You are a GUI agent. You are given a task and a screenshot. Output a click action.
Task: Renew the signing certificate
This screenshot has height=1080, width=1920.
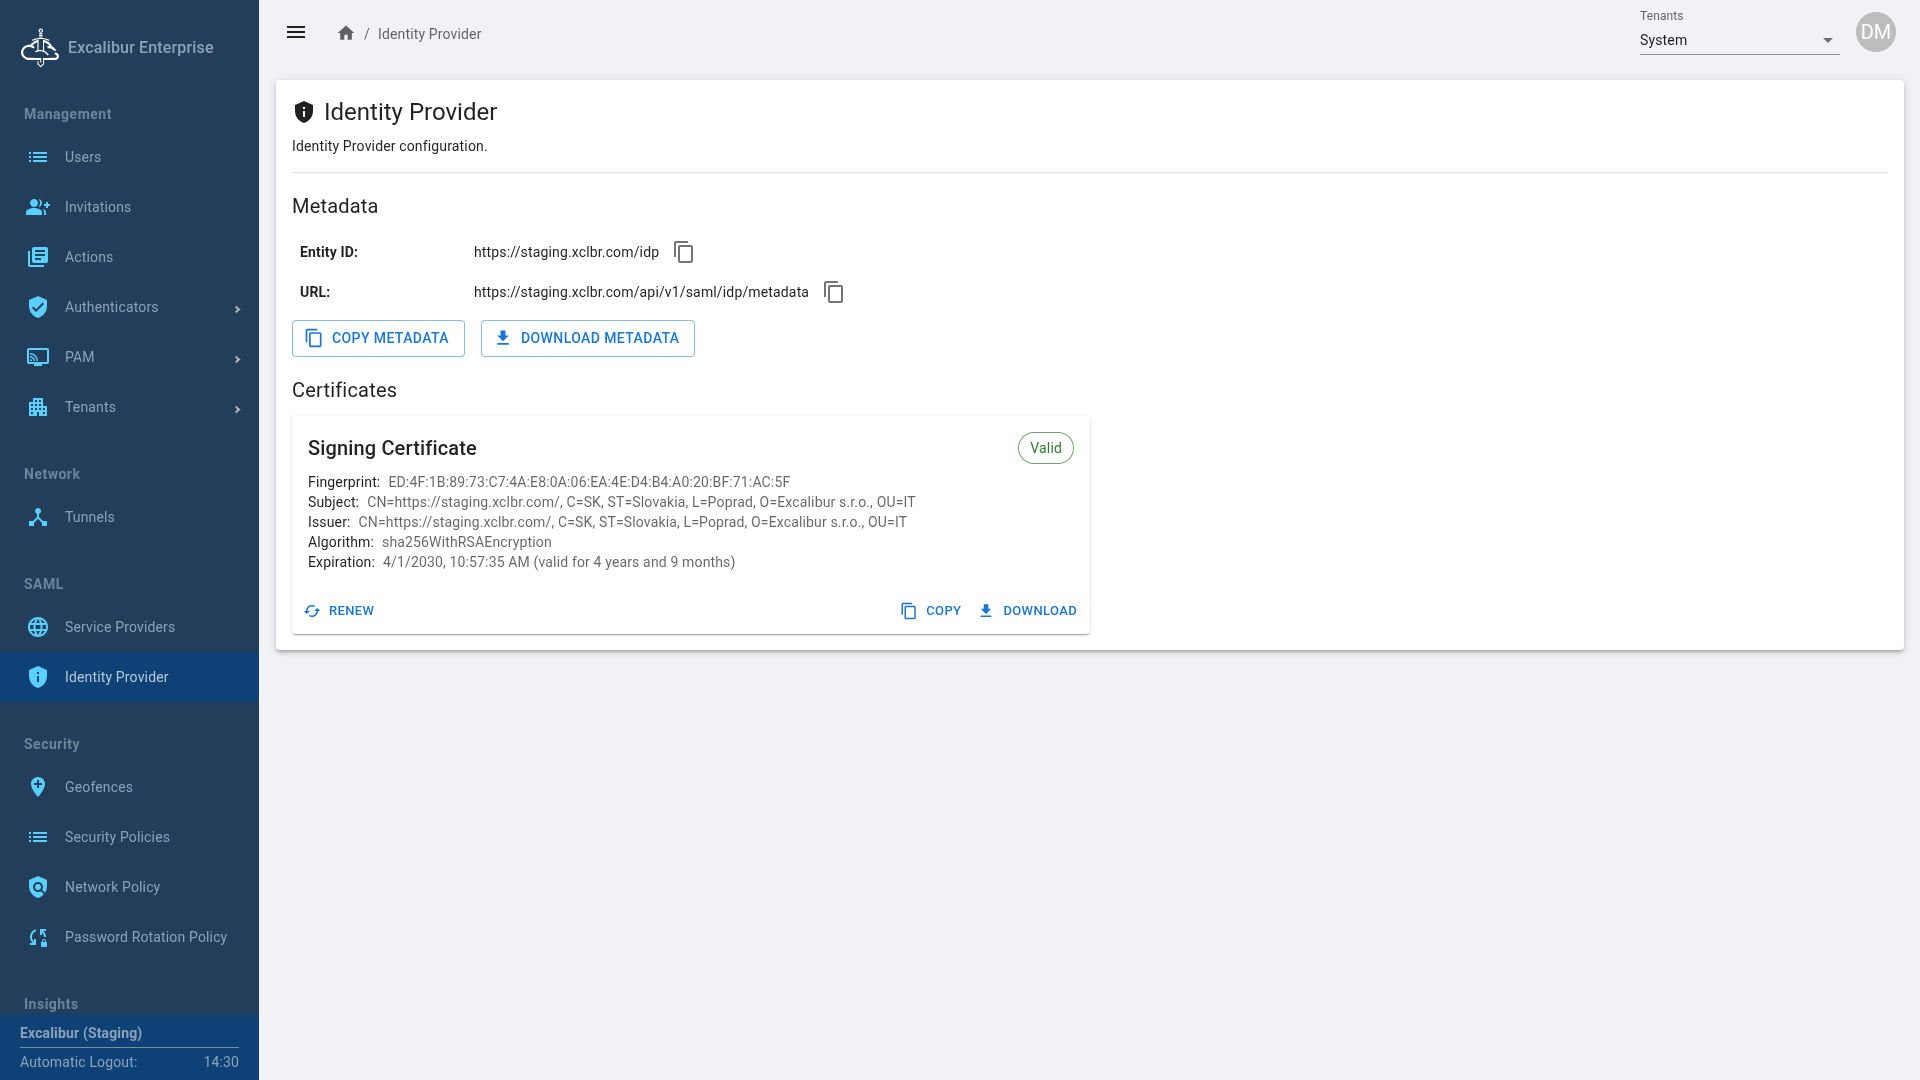click(x=340, y=611)
